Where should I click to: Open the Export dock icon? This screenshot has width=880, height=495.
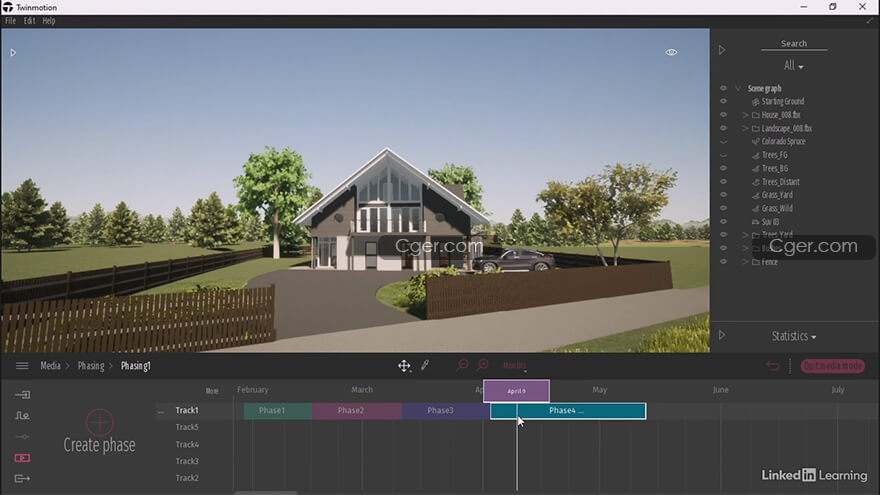22,479
